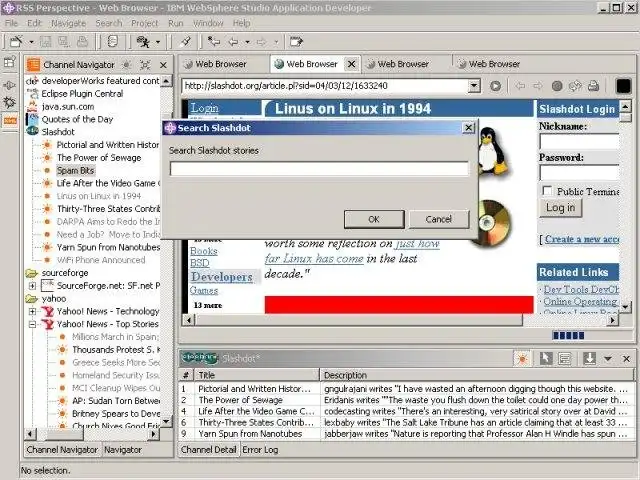This screenshot has width=640, height=480.
Task: Click the flashlight search icon in main toolbar
Action: [x=186, y=41]
